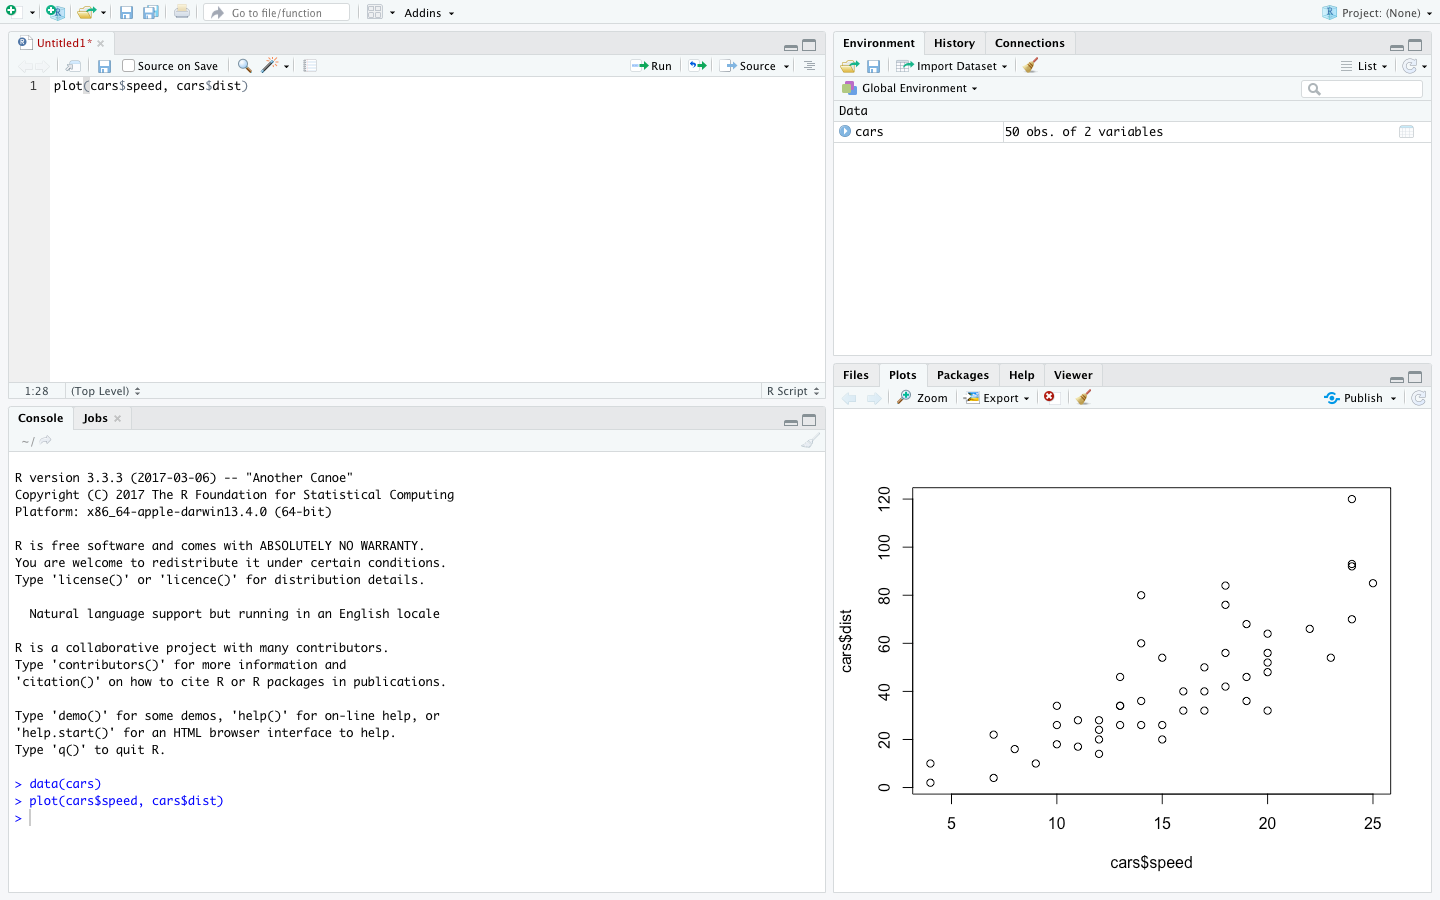Remove current plot with red X icon
This screenshot has width=1440, height=900.
(1049, 397)
